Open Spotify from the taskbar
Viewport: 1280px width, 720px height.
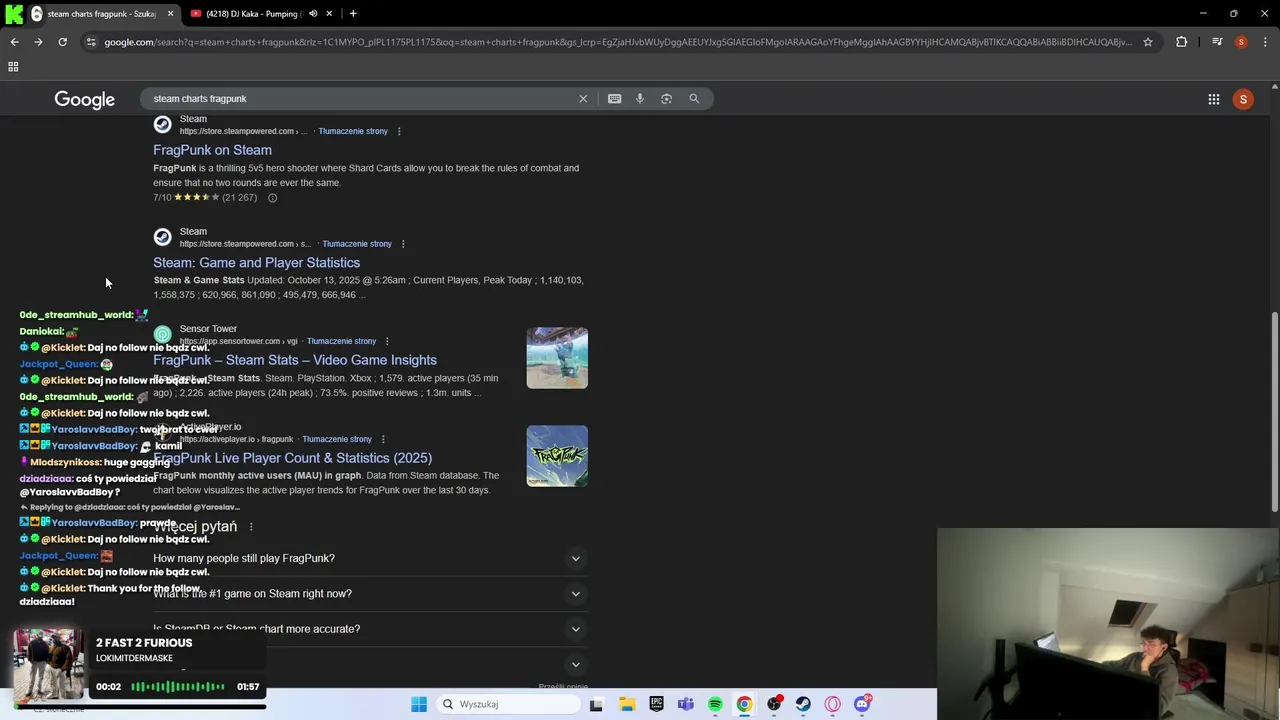click(x=715, y=704)
